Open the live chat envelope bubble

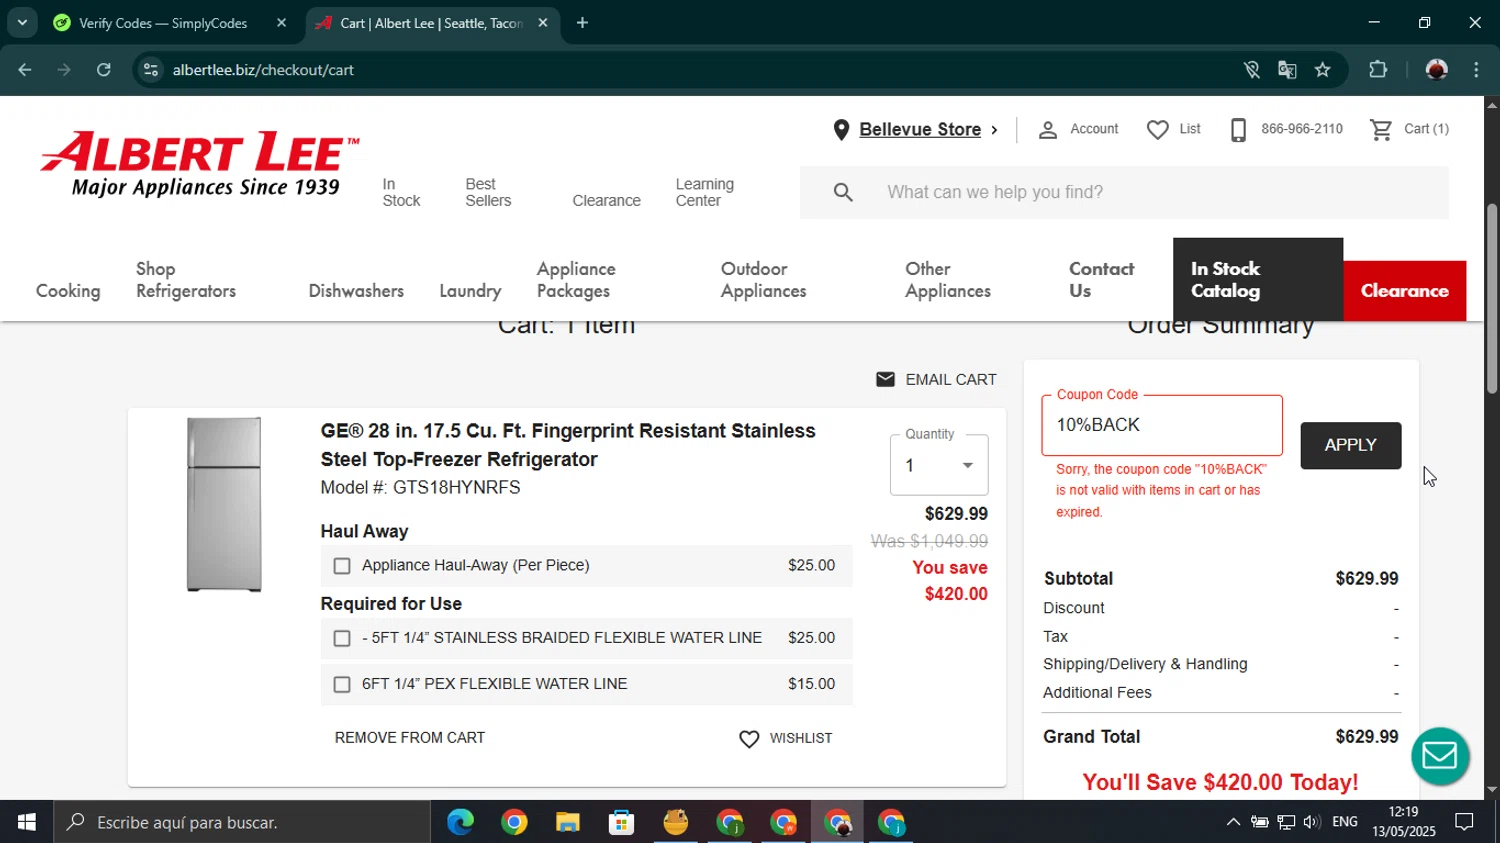[1440, 755]
